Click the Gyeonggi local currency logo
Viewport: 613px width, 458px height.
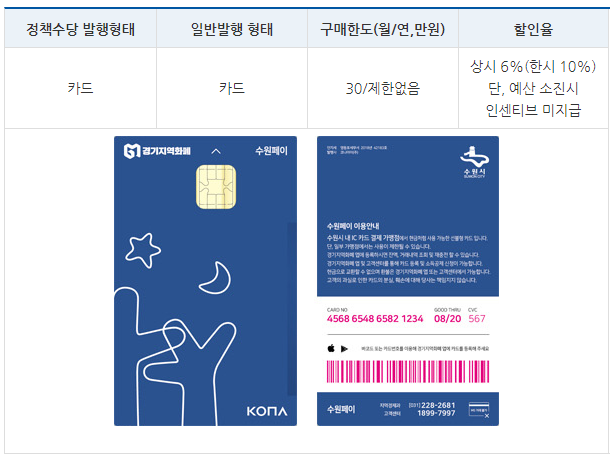(x=157, y=151)
